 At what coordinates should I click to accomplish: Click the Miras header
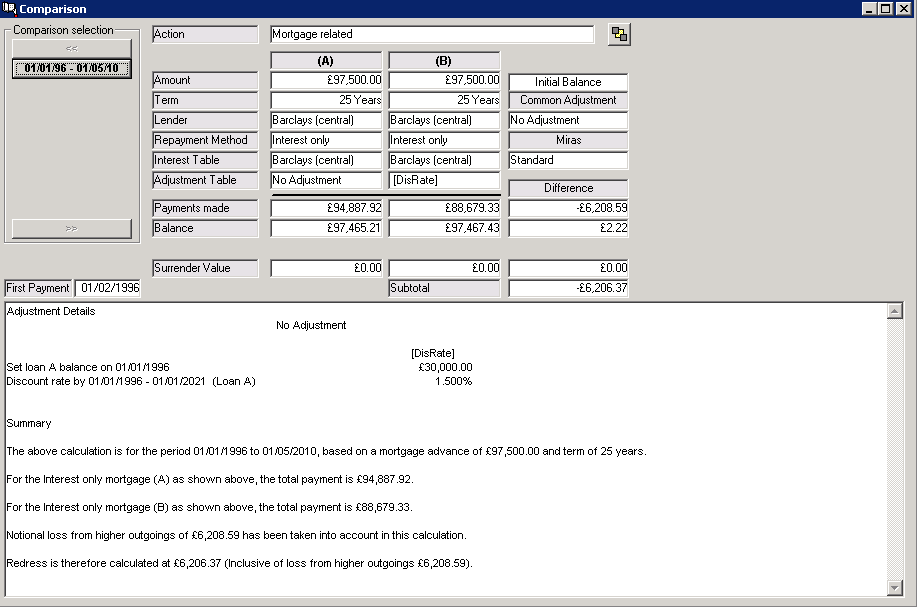pos(568,140)
